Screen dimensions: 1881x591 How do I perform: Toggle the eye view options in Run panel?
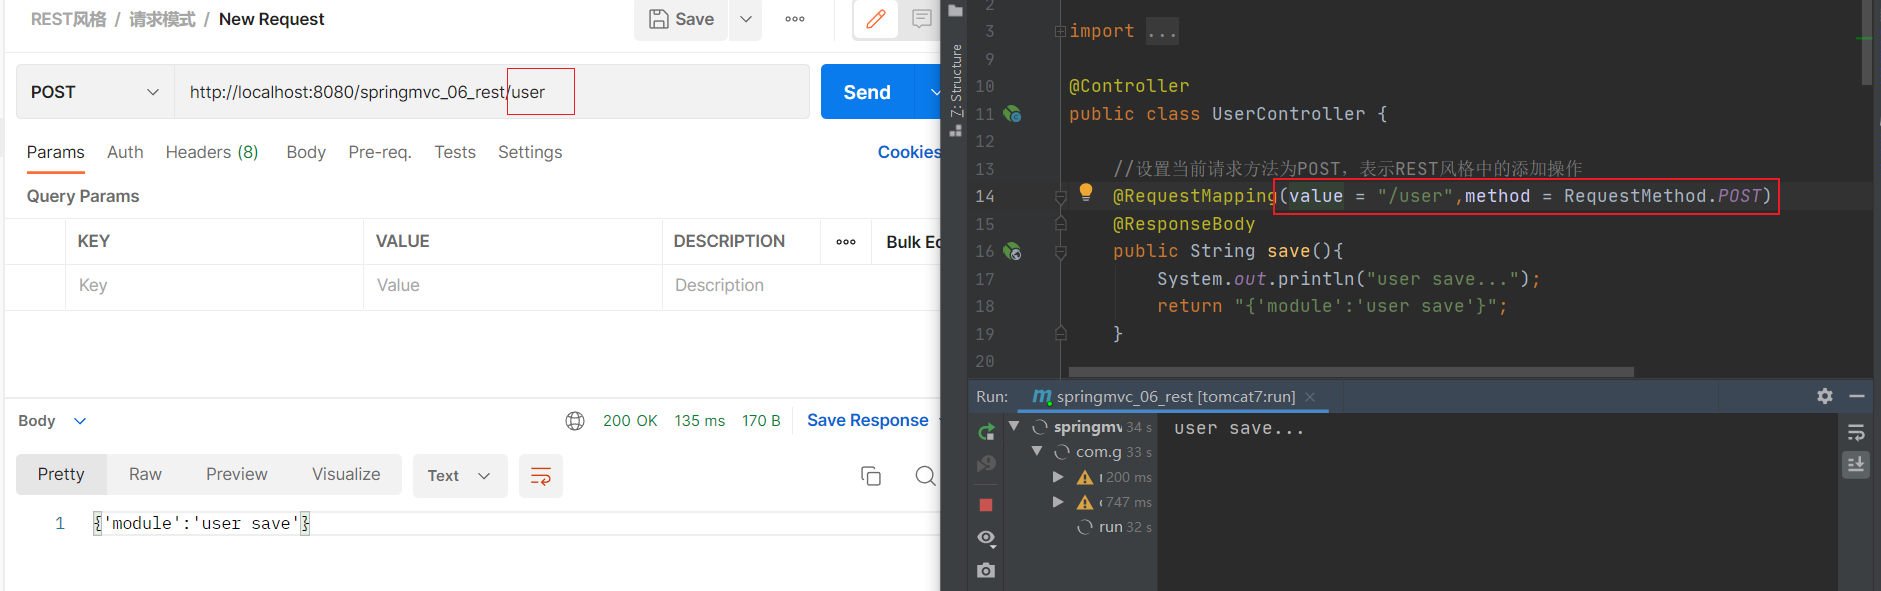click(986, 538)
